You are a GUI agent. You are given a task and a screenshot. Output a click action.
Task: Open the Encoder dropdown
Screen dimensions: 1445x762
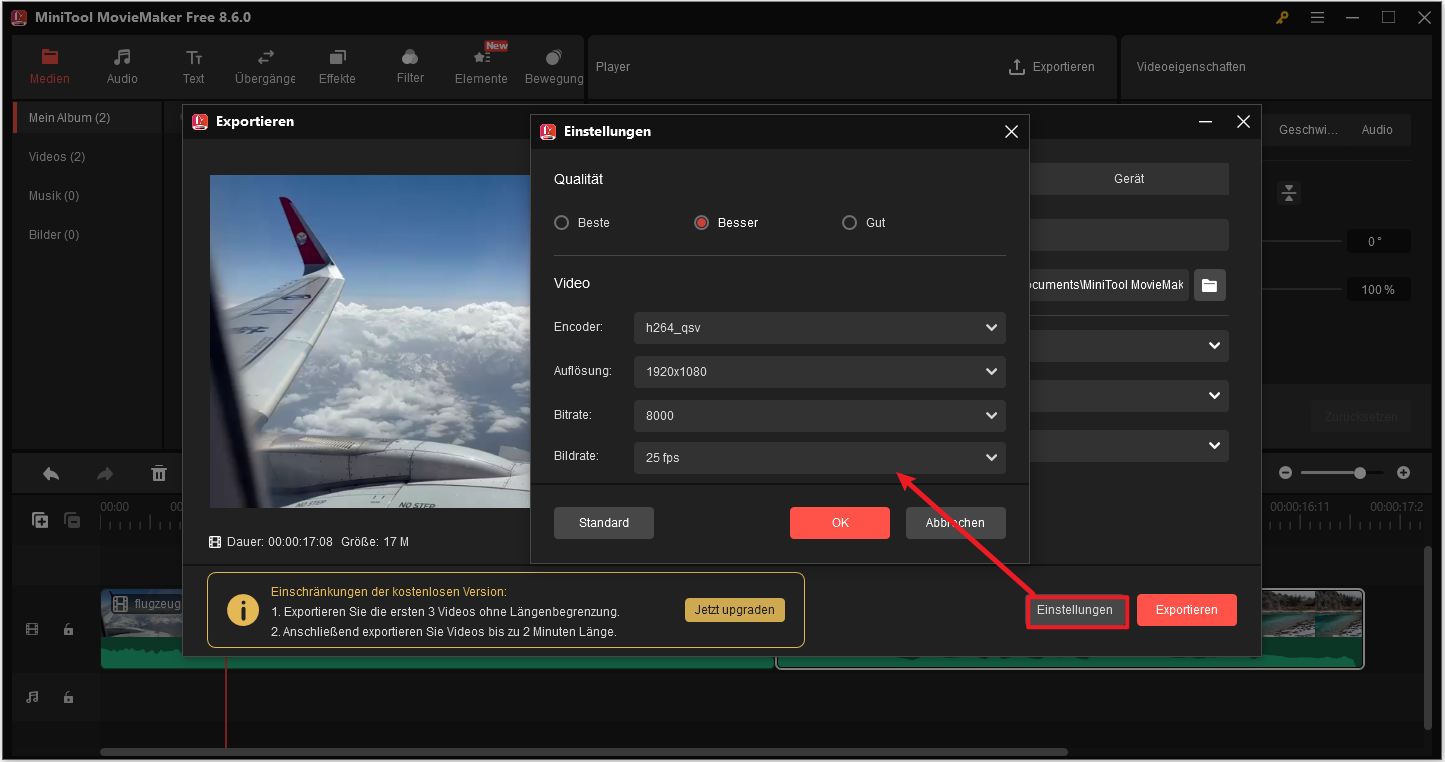tap(818, 327)
